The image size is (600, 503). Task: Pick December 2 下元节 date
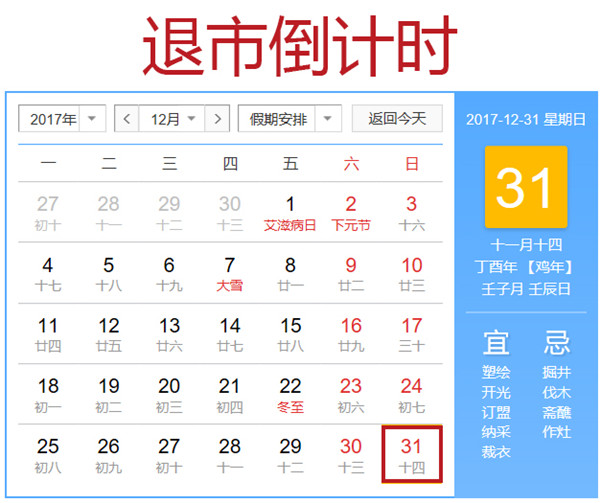coord(351,213)
